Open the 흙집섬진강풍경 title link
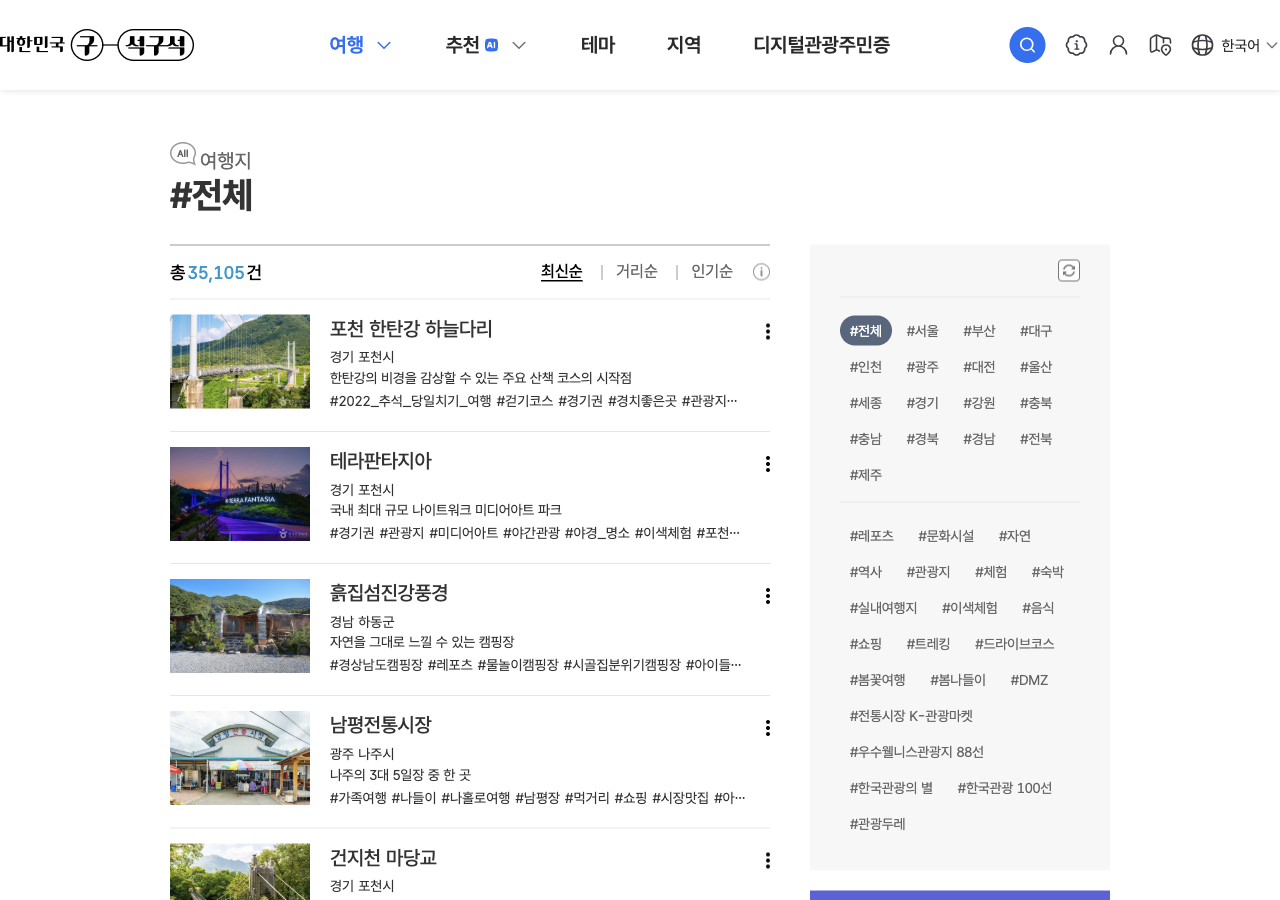The height and width of the screenshot is (900, 1280). click(x=389, y=593)
